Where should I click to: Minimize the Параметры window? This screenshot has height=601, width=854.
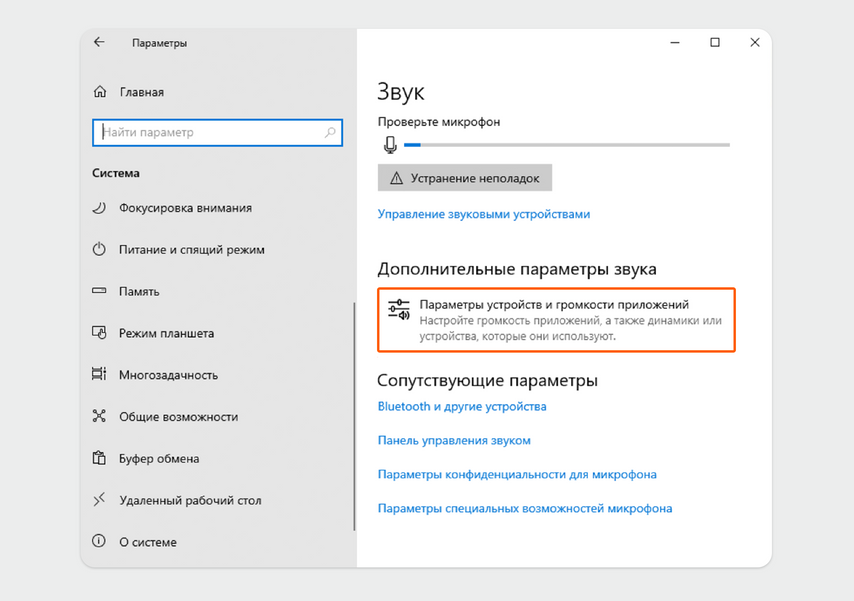tap(675, 43)
